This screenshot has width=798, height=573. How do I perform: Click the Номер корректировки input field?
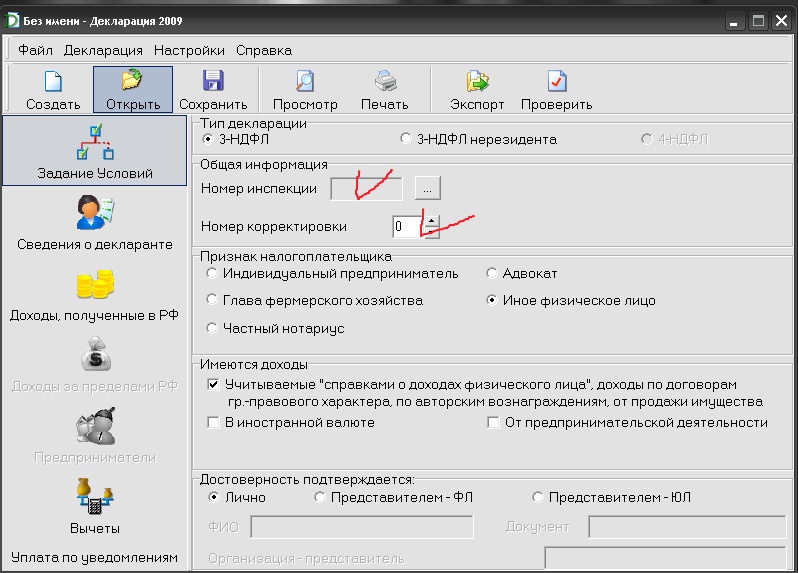[406, 227]
